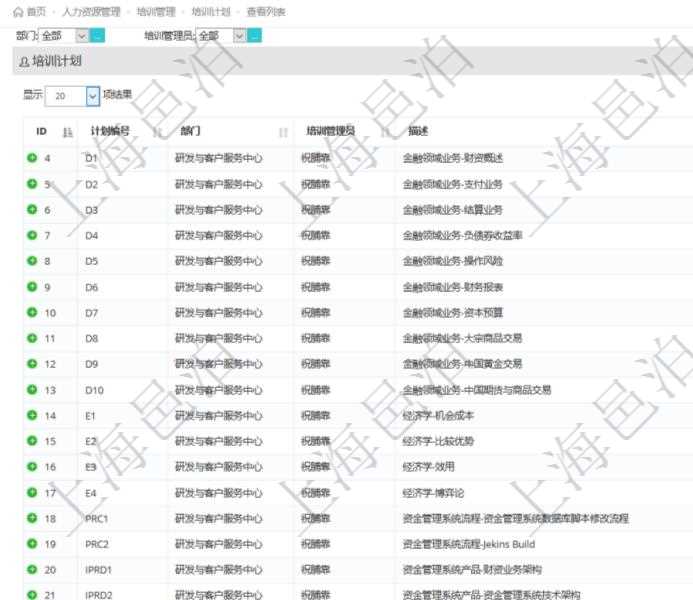693x600 pixels.
Task: Click the 描述 column header
Action: (418, 131)
